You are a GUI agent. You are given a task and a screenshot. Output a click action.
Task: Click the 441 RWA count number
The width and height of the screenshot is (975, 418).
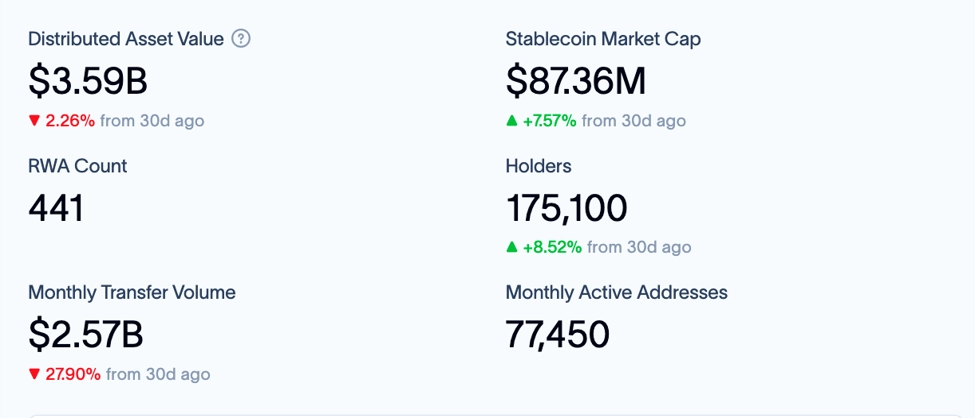[56, 208]
